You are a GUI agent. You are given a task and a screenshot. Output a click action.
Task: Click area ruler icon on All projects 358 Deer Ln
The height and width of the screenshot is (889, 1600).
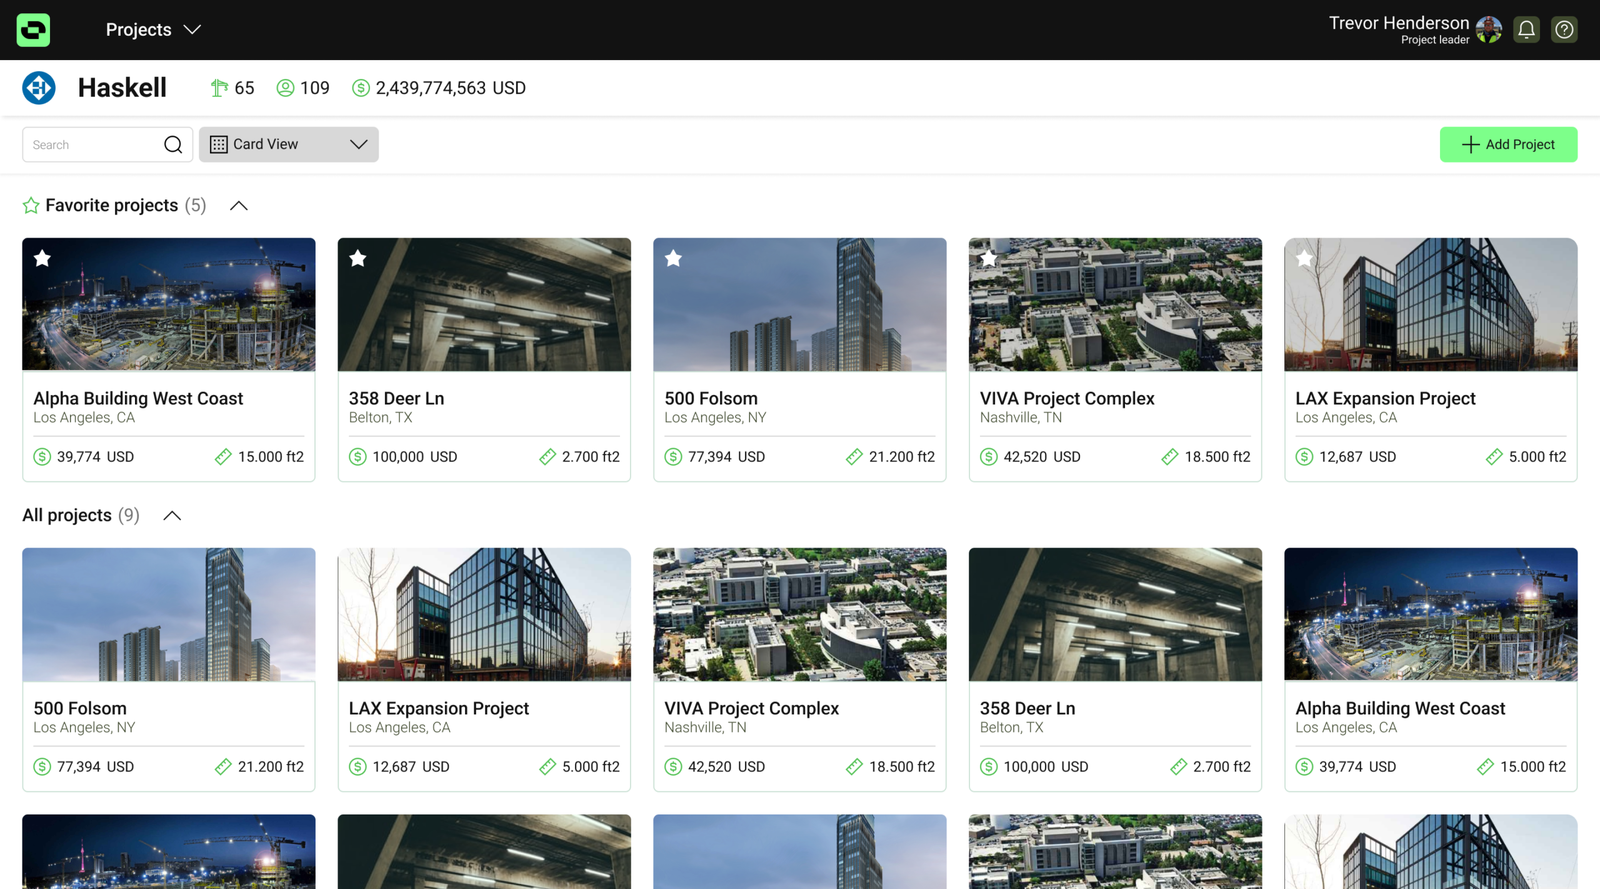pyautogui.click(x=1178, y=767)
